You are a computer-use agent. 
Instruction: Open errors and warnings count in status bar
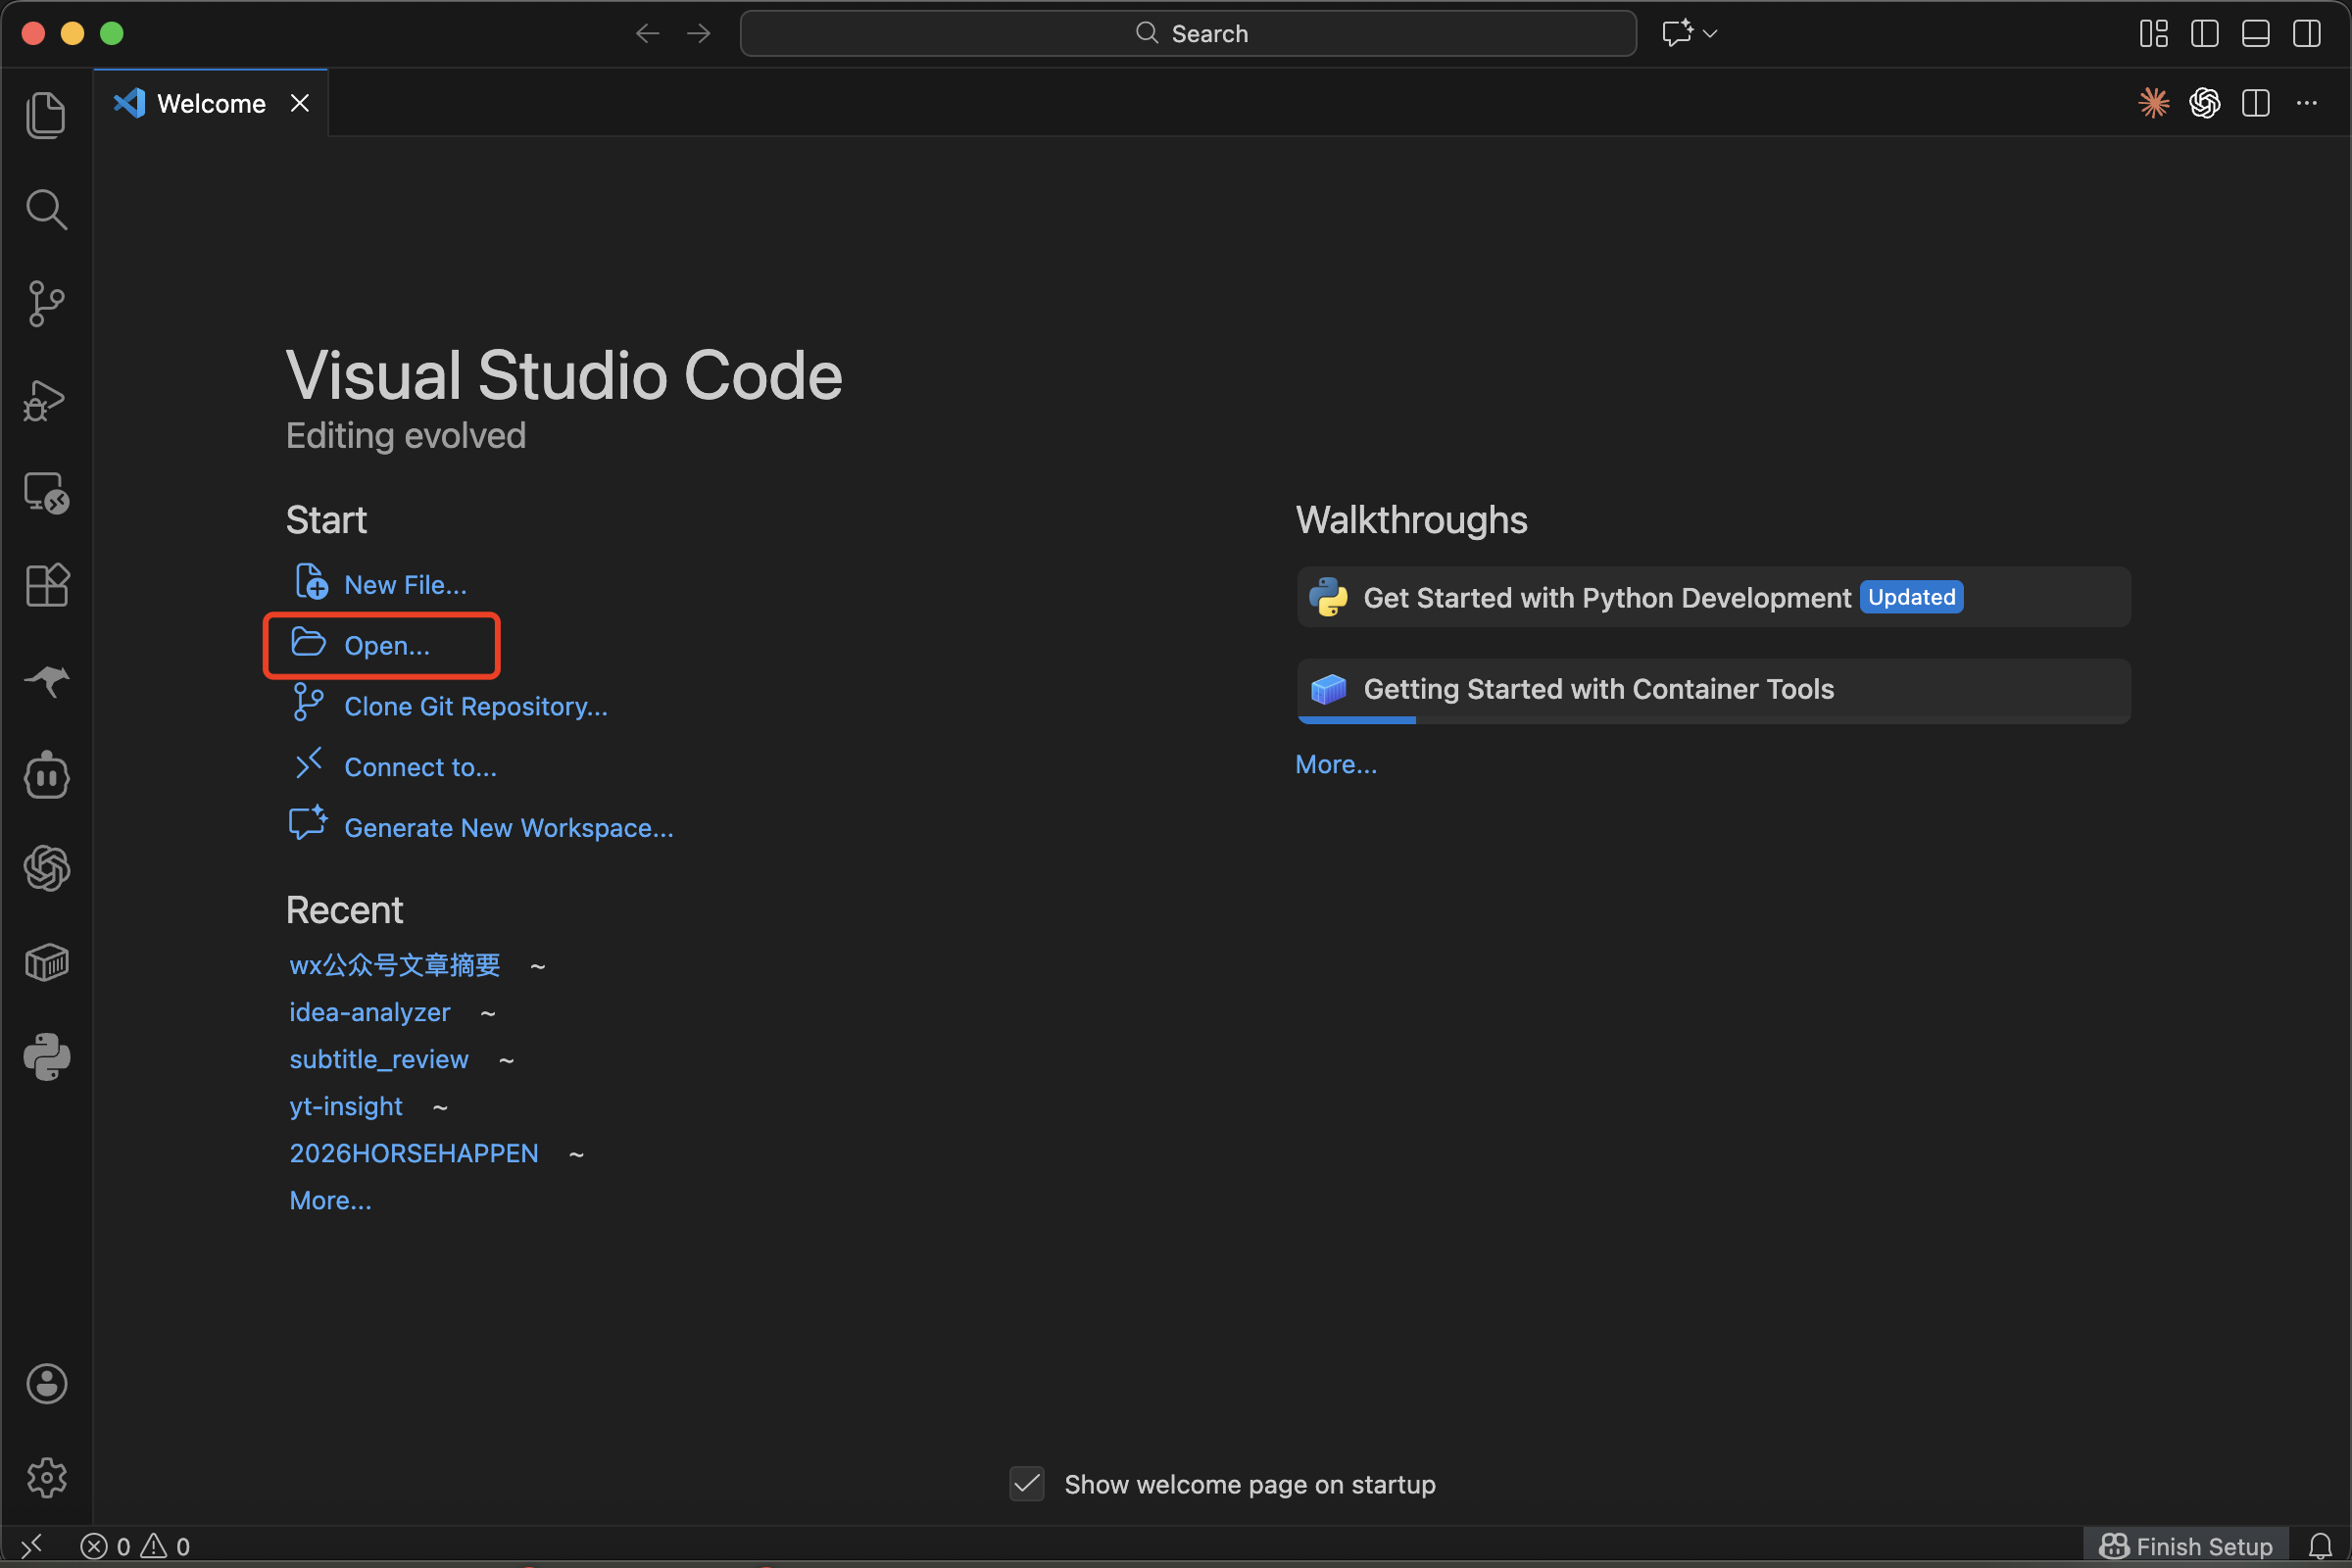(135, 1546)
